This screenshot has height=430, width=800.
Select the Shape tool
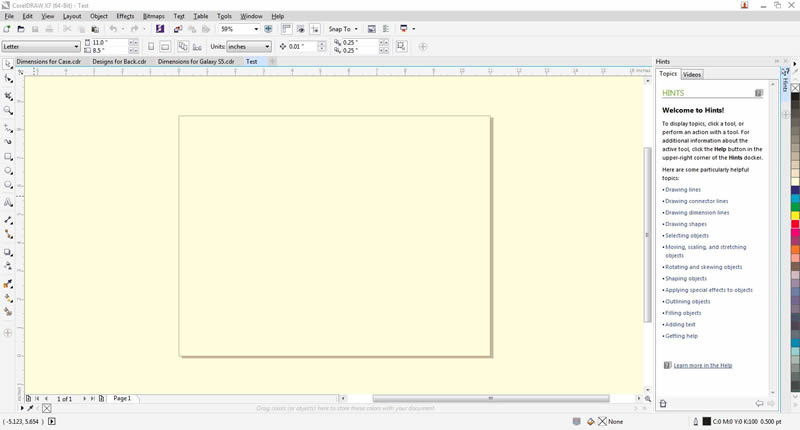pyautogui.click(x=8, y=79)
